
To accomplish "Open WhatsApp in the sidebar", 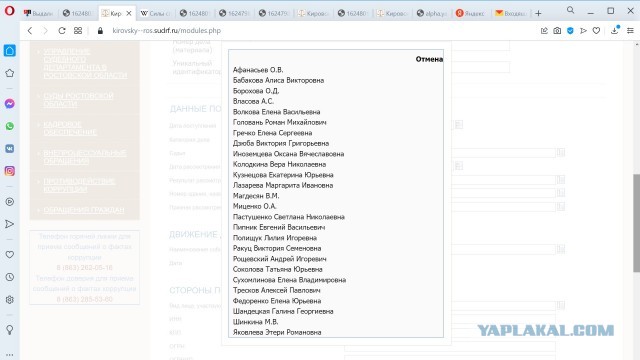I will click(10, 126).
